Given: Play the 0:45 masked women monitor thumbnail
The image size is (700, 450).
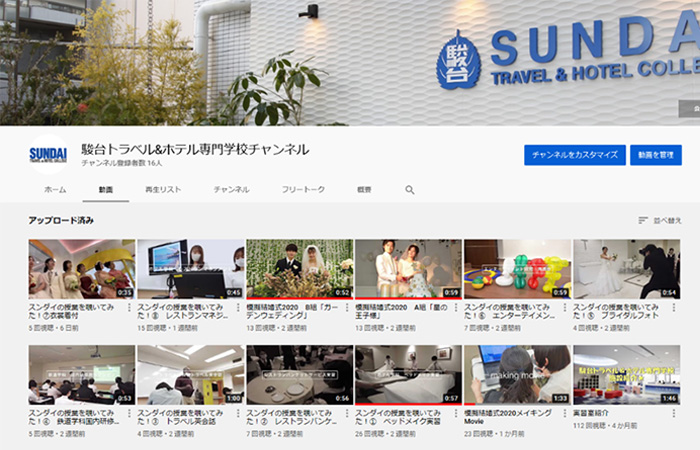Looking at the screenshot, I should pyautogui.click(x=191, y=269).
